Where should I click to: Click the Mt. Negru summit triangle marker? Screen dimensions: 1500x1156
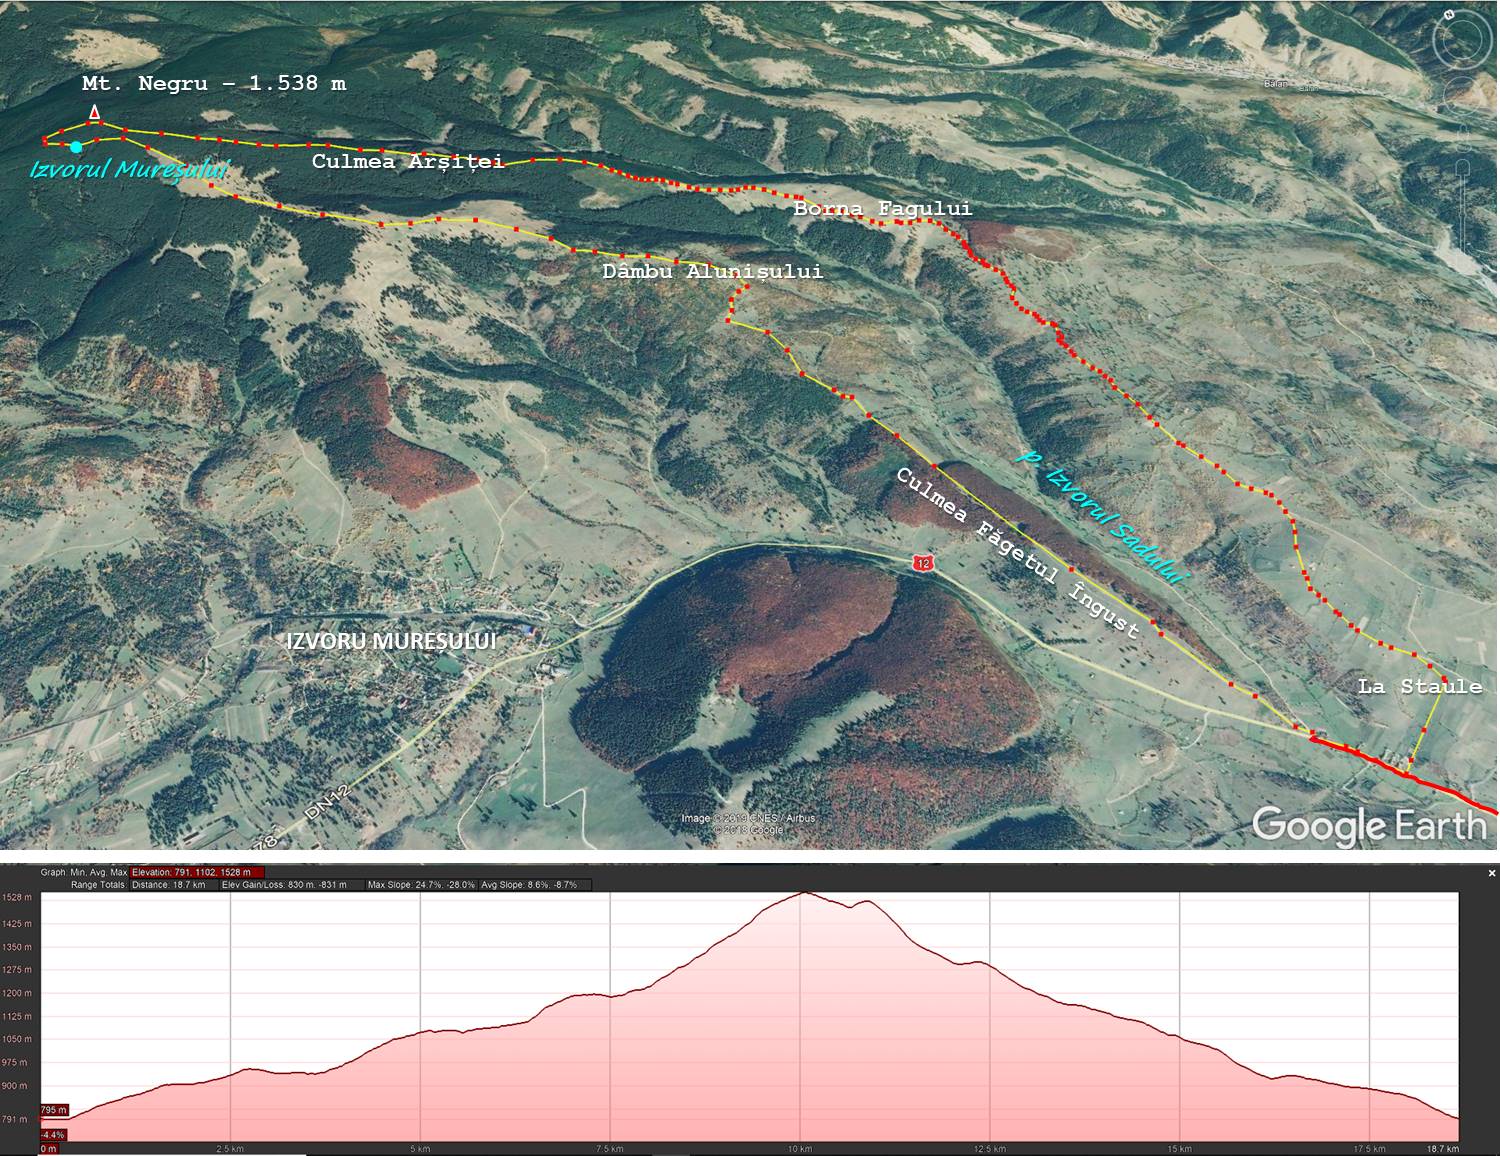point(95,112)
